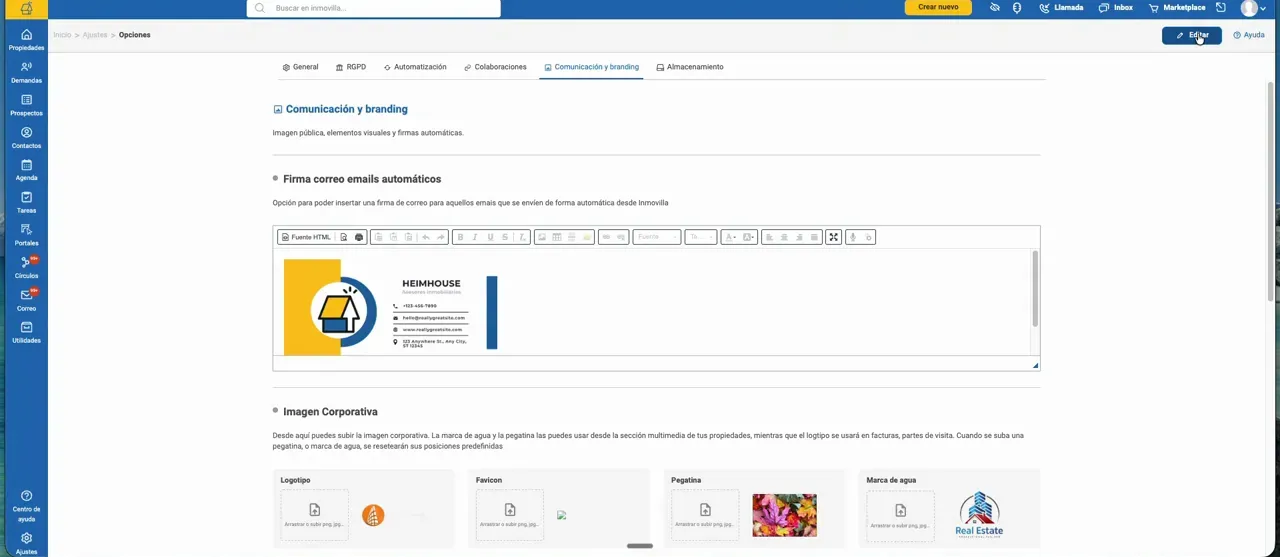Image resolution: width=1280 pixels, height=557 pixels.
Task: Click the Logotipo upload drop area
Action: [x=314, y=515]
